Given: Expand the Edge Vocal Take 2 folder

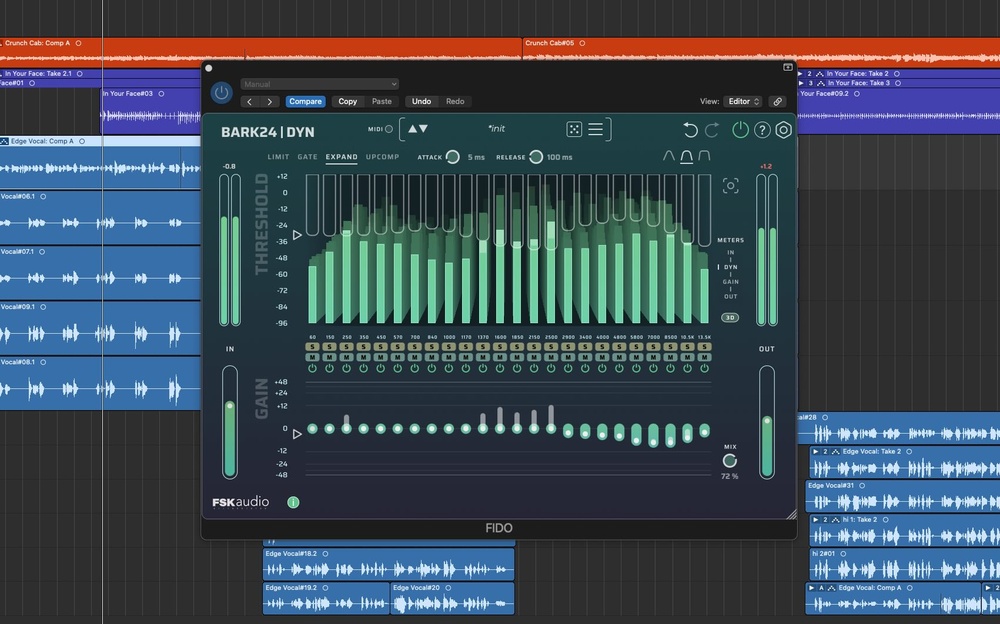Looking at the screenshot, I should click(815, 452).
